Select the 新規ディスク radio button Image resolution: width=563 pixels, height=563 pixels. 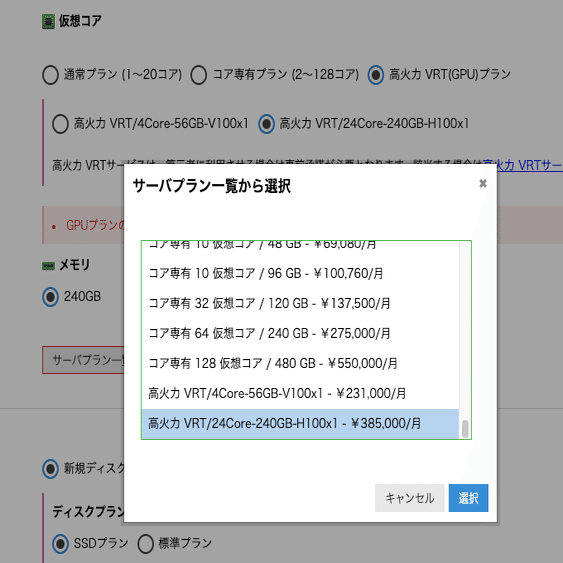50,469
